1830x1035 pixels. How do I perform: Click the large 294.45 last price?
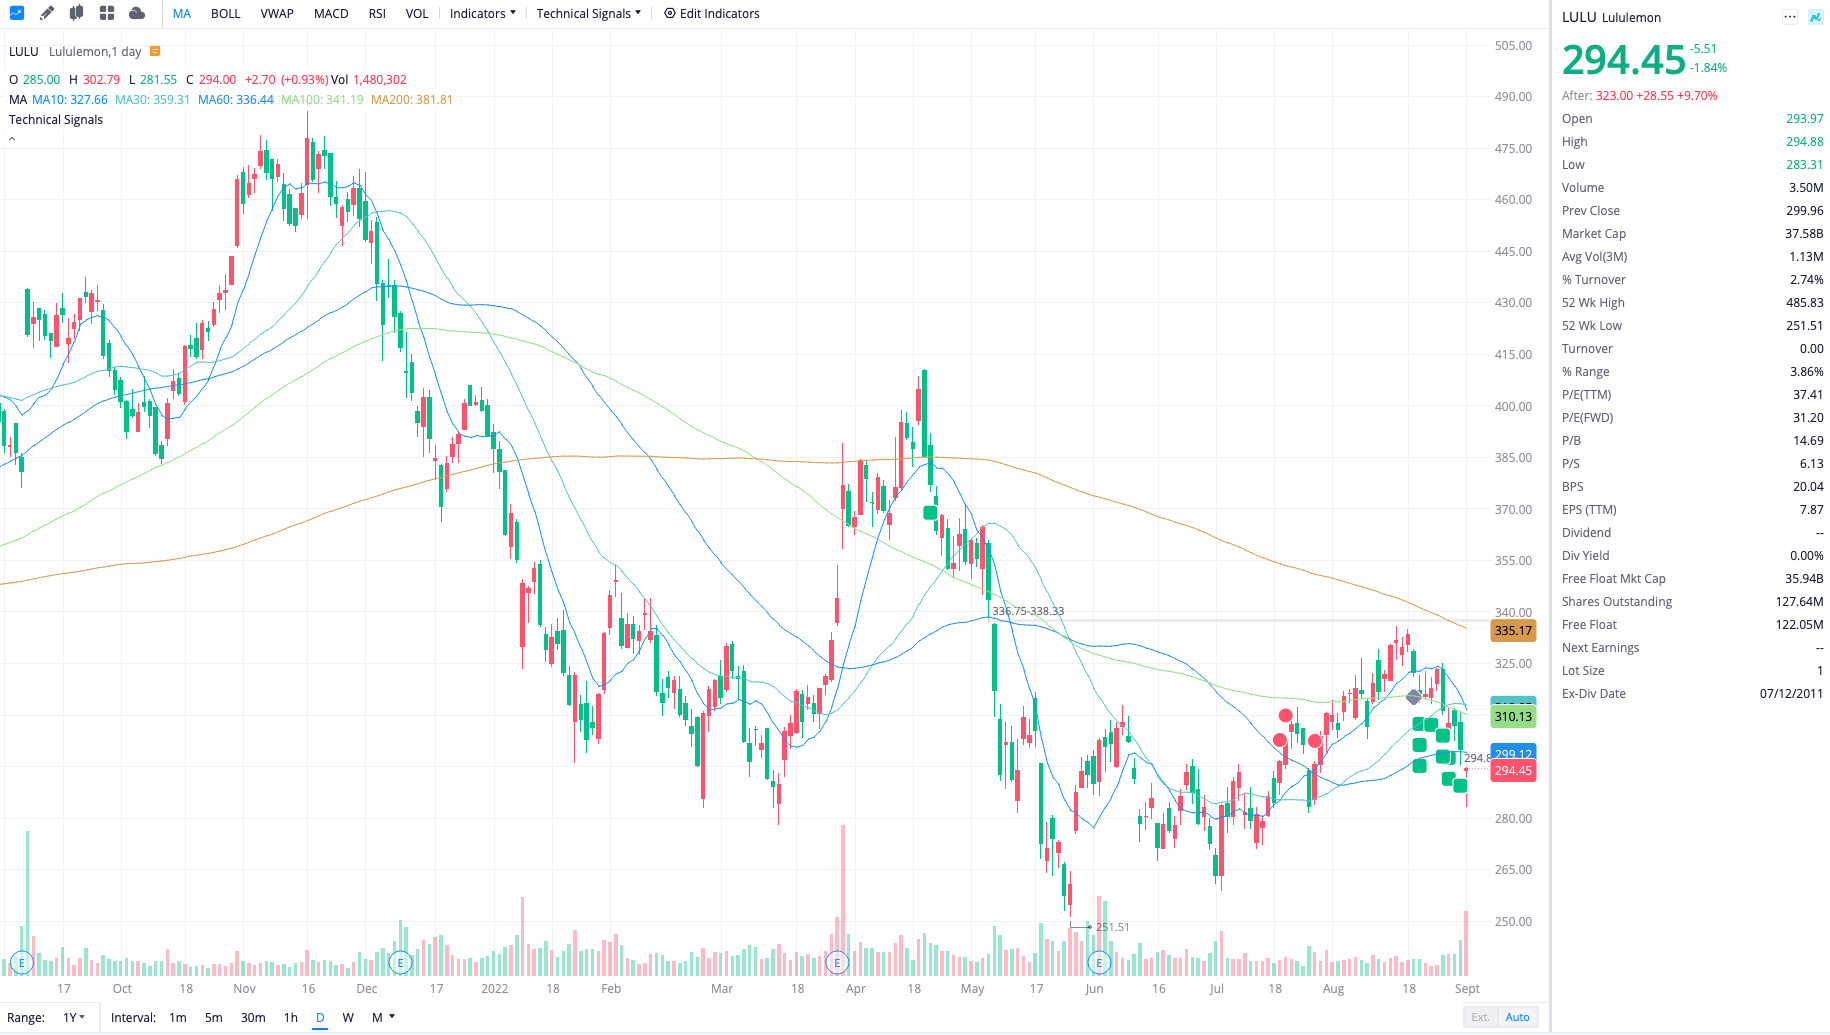tap(1624, 60)
